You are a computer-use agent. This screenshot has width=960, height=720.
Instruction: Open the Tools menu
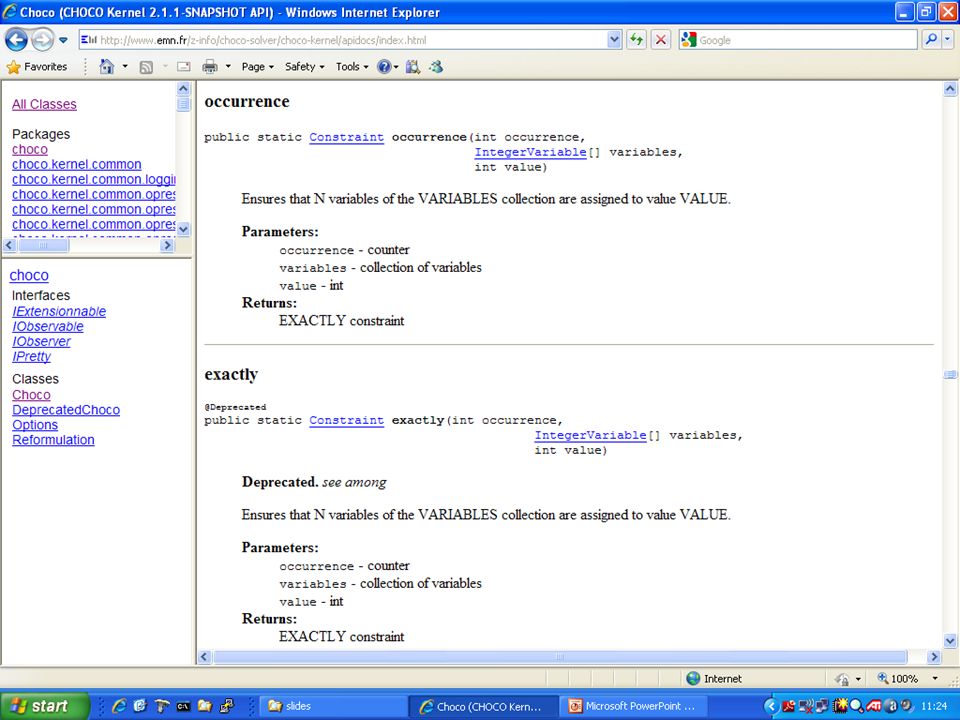tap(351, 67)
